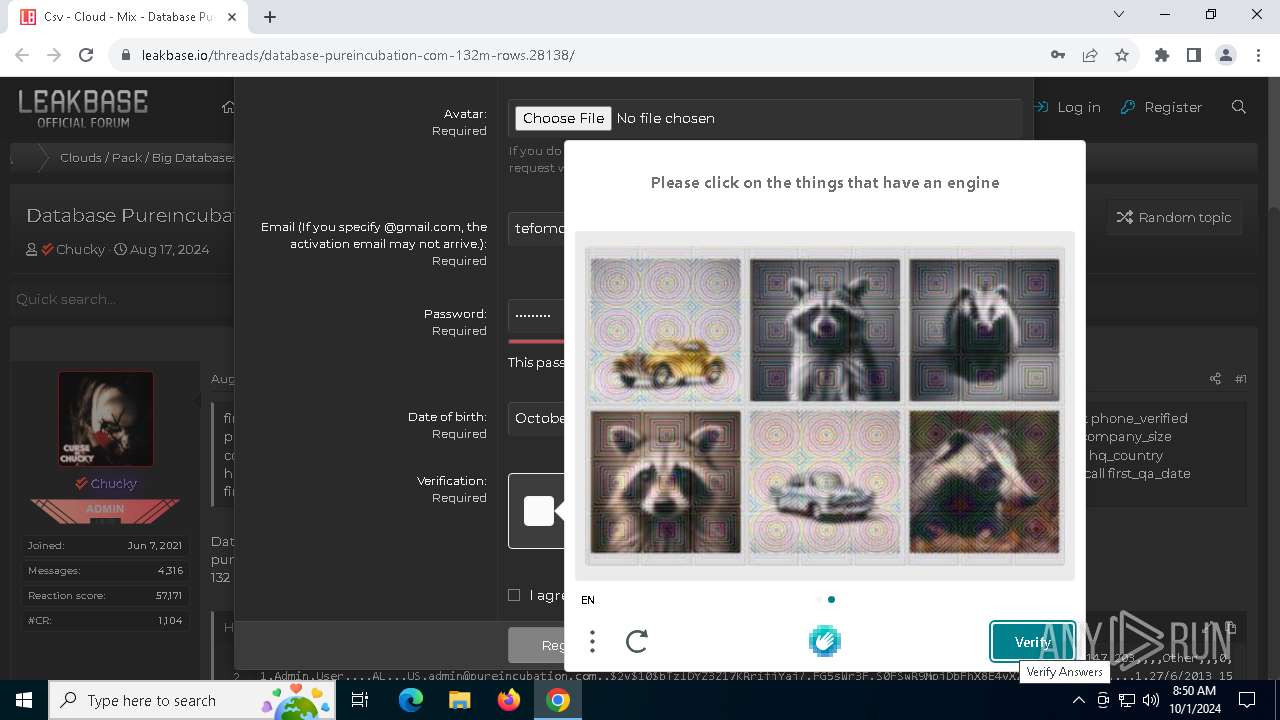Bookmark this tab with star icon

1122,55
